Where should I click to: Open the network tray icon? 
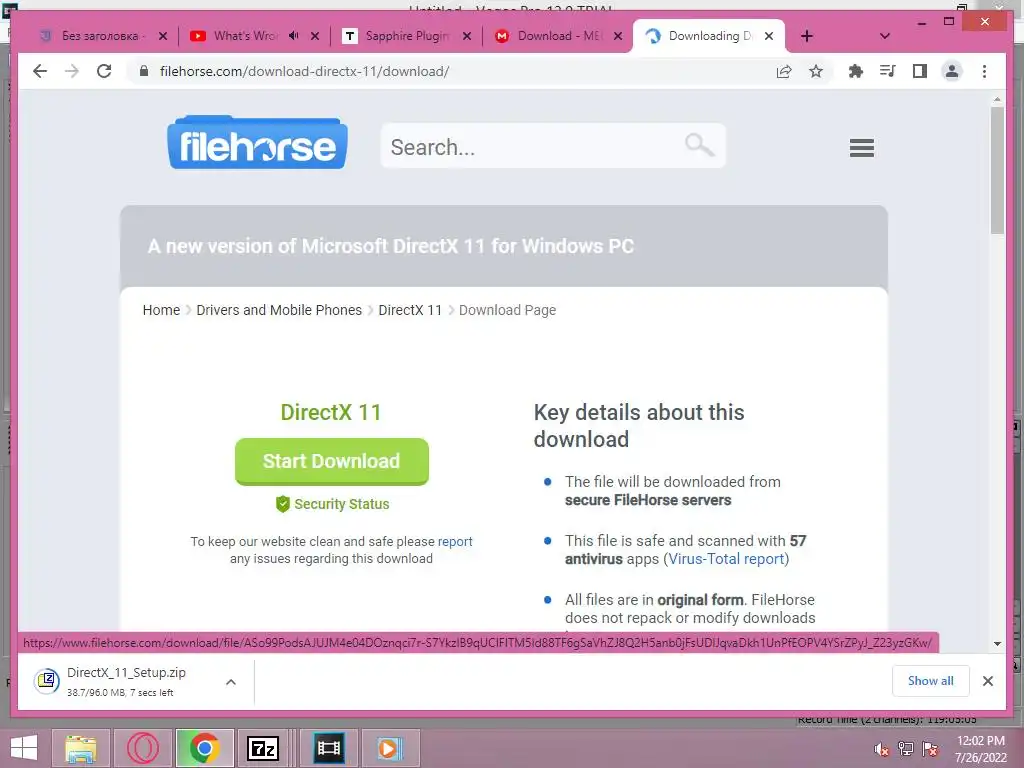pyautogui.click(x=906, y=749)
